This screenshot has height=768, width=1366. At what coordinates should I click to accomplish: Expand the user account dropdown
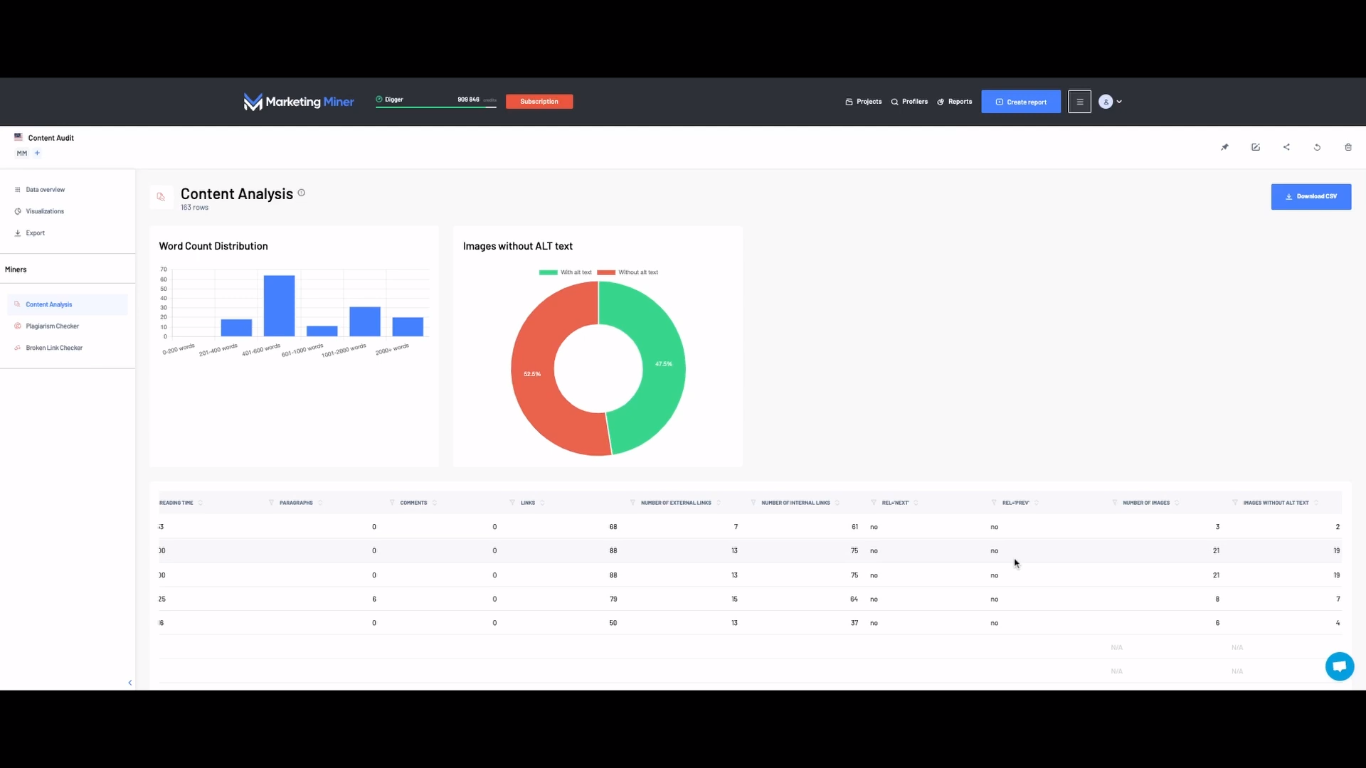pyautogui.click(x=1110, y=101)
